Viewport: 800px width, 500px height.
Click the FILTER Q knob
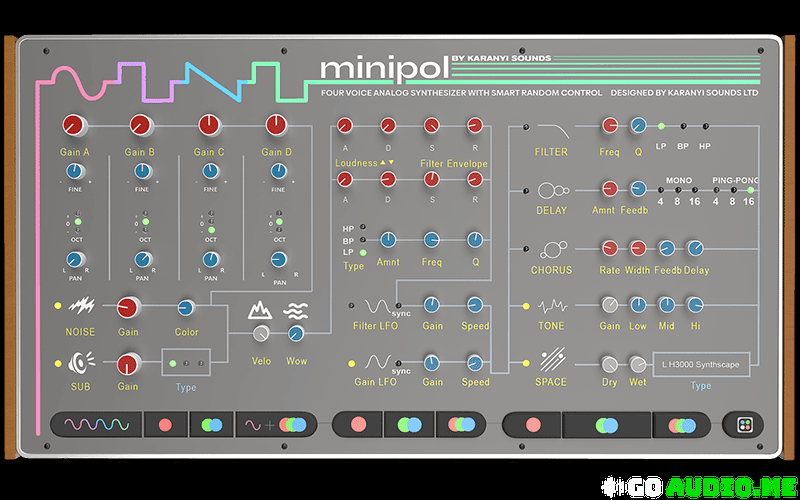click(638, 125)
